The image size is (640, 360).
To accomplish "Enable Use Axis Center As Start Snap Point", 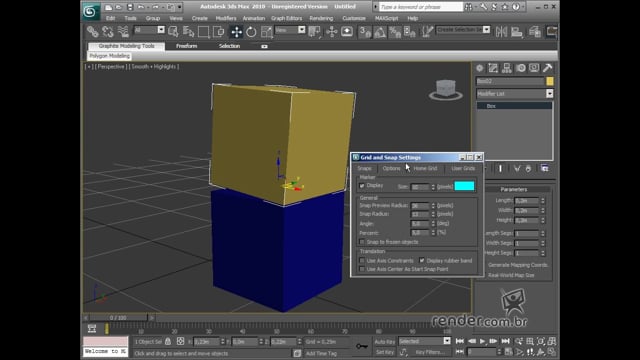I will click(x=362, y=269).
